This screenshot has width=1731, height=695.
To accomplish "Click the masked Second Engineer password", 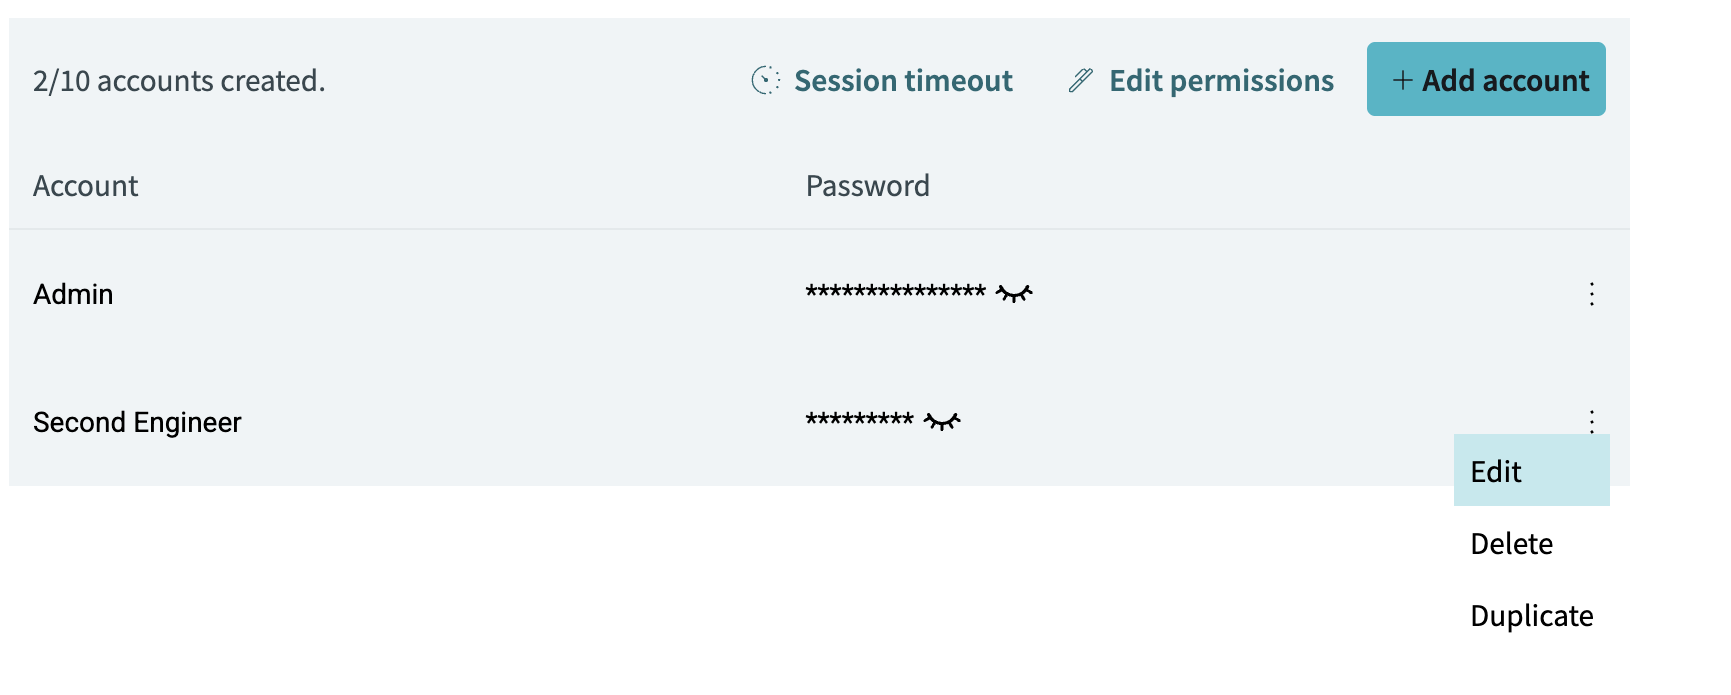I will (860, 419).
